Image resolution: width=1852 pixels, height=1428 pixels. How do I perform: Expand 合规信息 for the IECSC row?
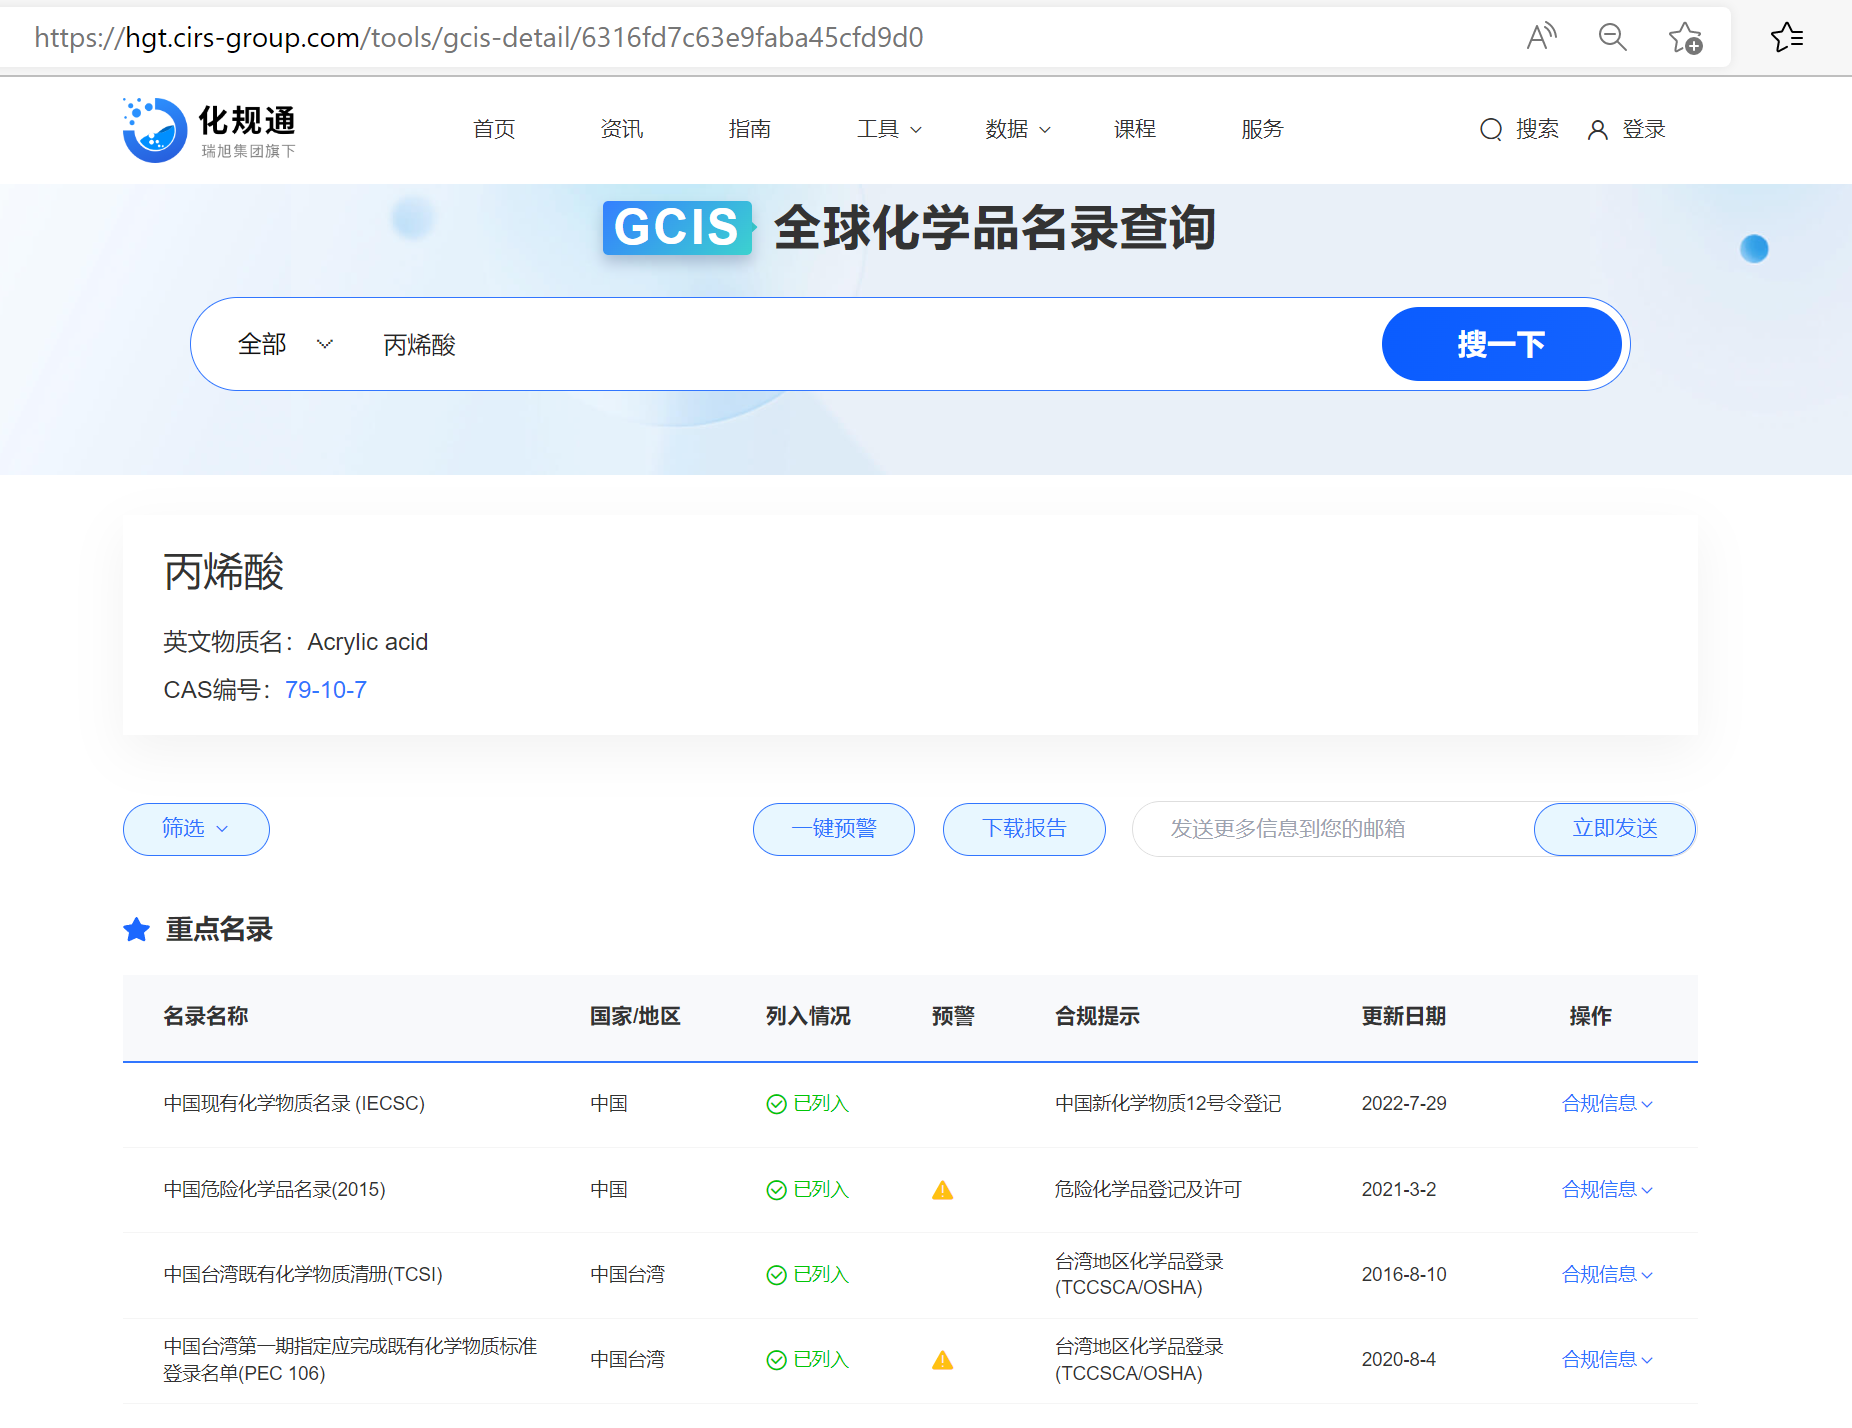pos(1605,1103)
